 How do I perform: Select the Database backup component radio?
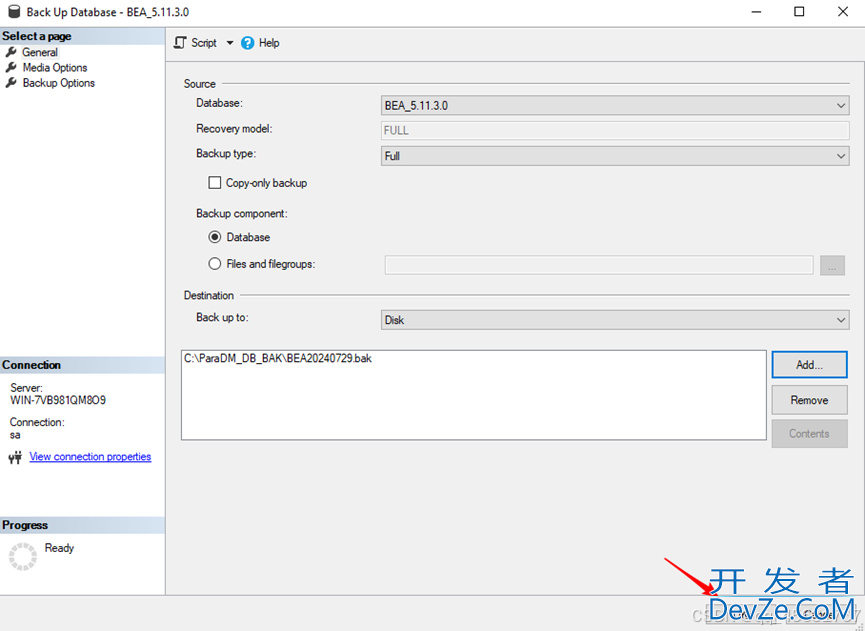point(215,237)
